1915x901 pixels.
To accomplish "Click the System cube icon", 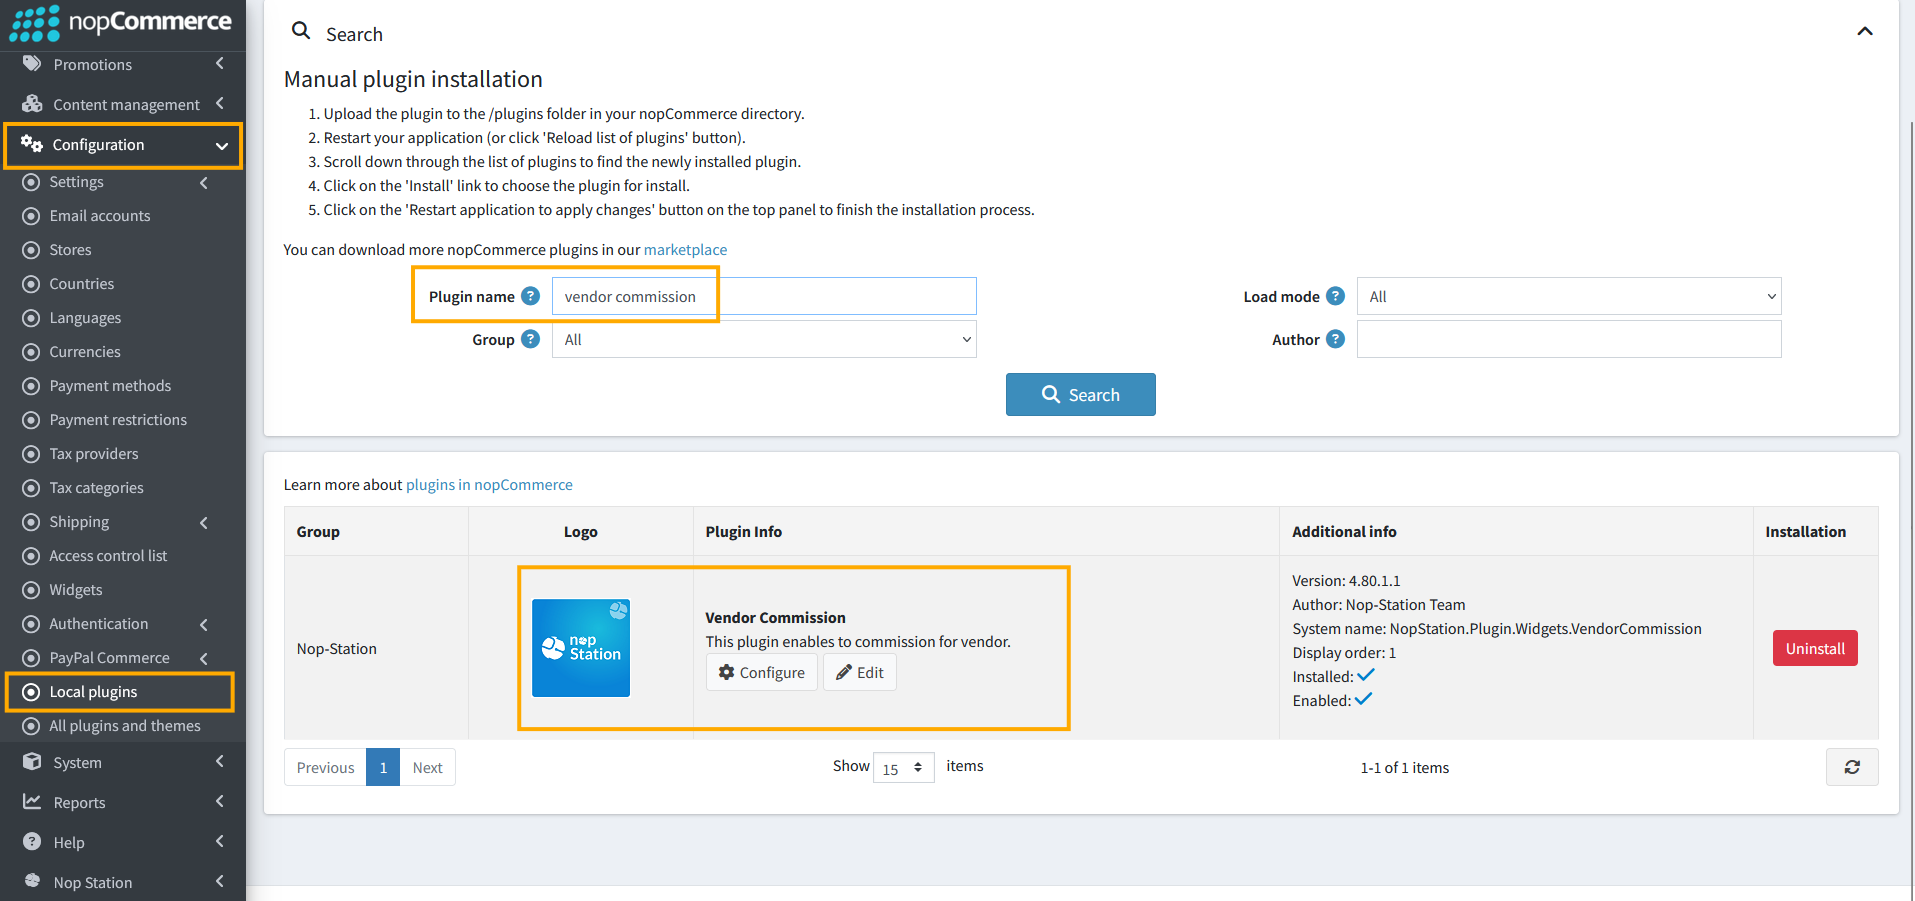I will point(32,762).
